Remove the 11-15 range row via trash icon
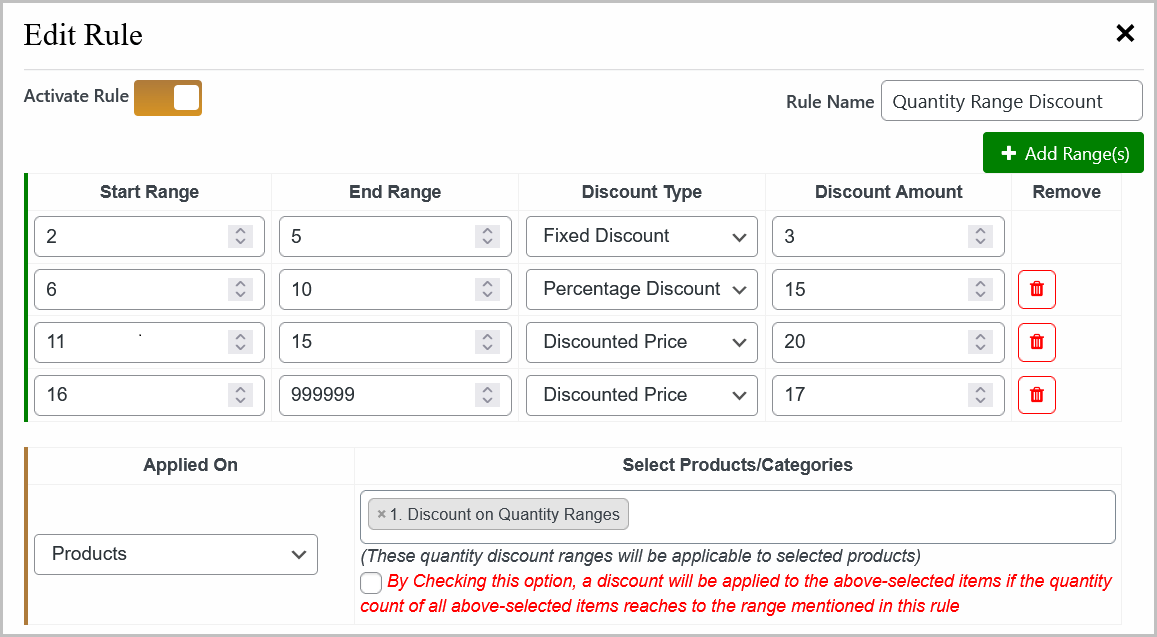The height and width of the screenshot is (637, 1157). point(1036,342)
